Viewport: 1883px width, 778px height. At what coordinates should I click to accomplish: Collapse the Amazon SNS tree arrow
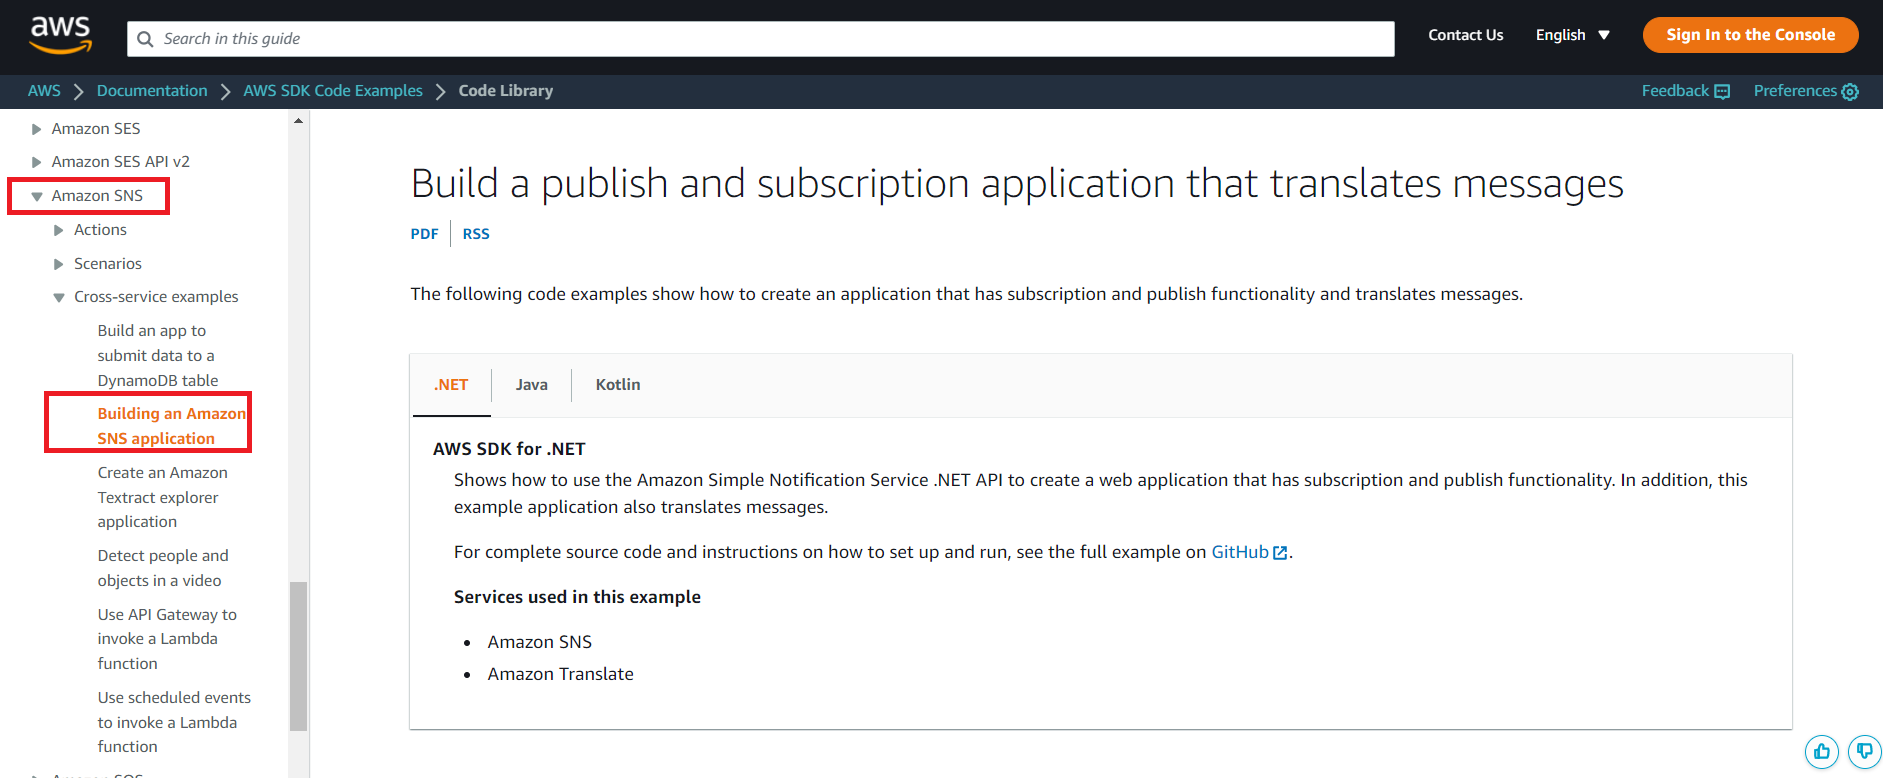[36, 196]
